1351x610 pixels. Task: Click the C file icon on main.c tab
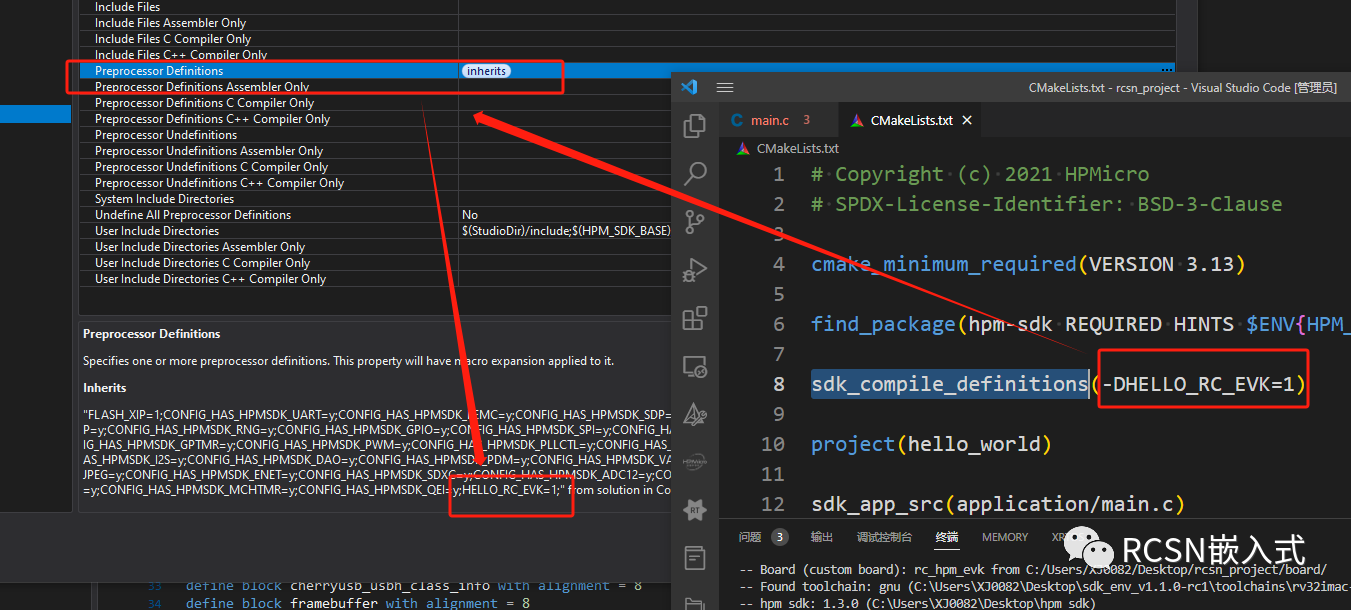click(x=737, y=120)
